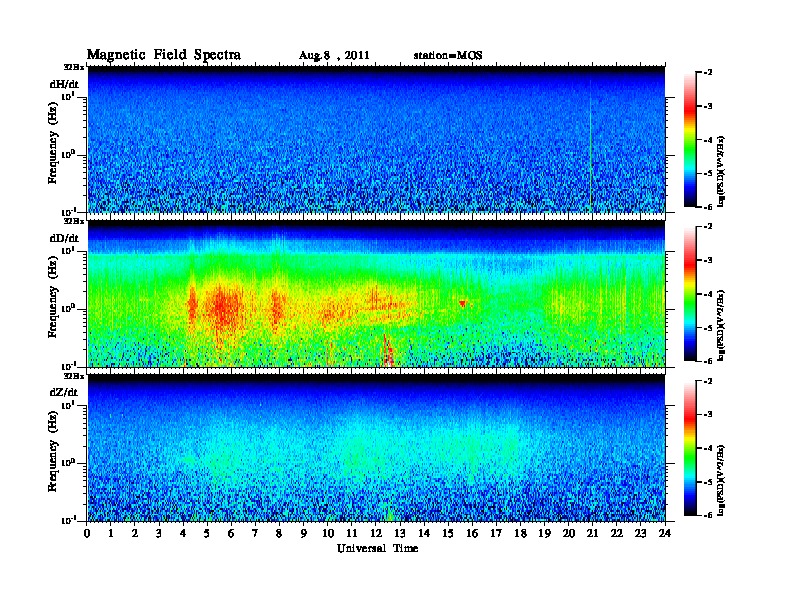Click hour "3" tick label on time axis
The image size is (792, 612).
pos(159,534)
